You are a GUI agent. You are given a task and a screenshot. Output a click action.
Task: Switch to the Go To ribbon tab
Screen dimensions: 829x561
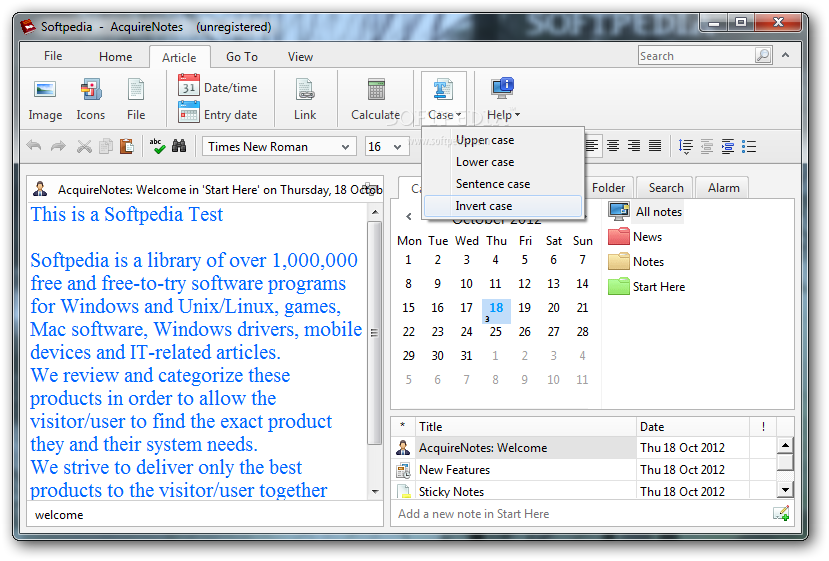coord(242,57)
